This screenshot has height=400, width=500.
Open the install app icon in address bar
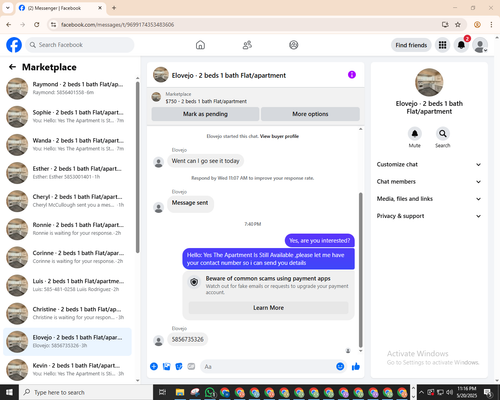click(445, 24)
